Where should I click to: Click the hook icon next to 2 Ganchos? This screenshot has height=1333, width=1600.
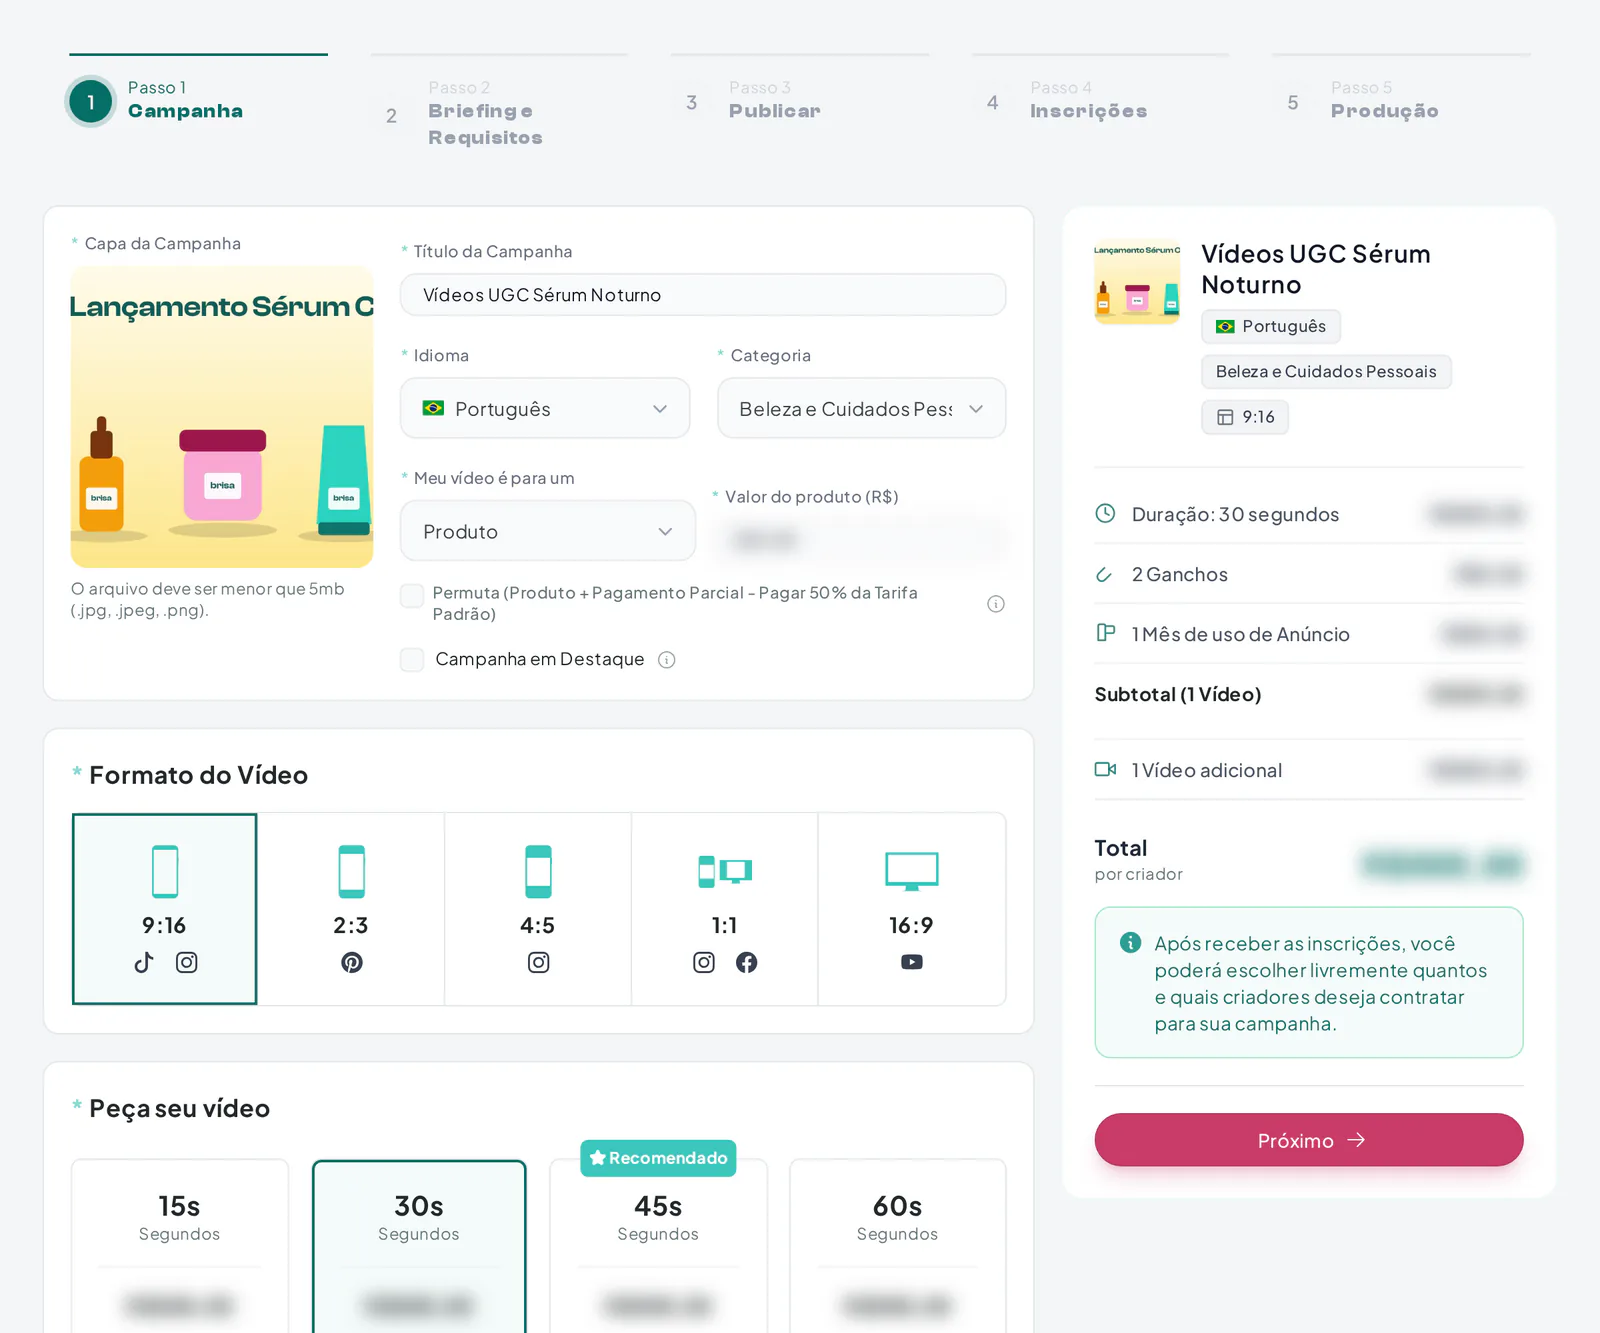(x=1105, y=574)
